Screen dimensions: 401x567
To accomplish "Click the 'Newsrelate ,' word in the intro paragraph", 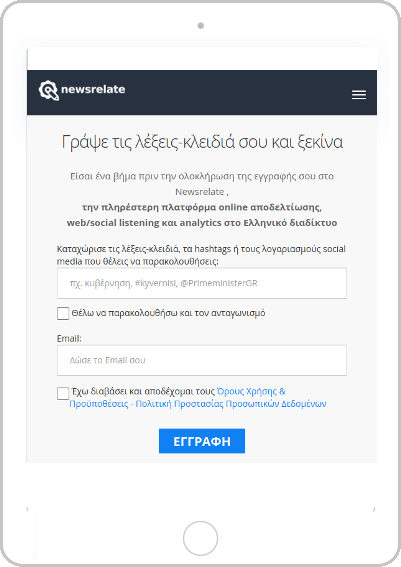I will pos(202,192).
